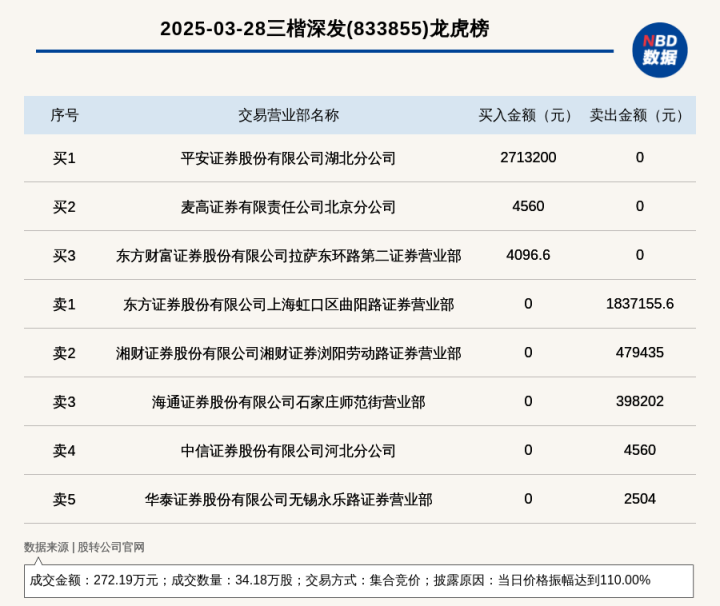
Task: Click the sell amount 1837155.6
Action: coord(640,303)
